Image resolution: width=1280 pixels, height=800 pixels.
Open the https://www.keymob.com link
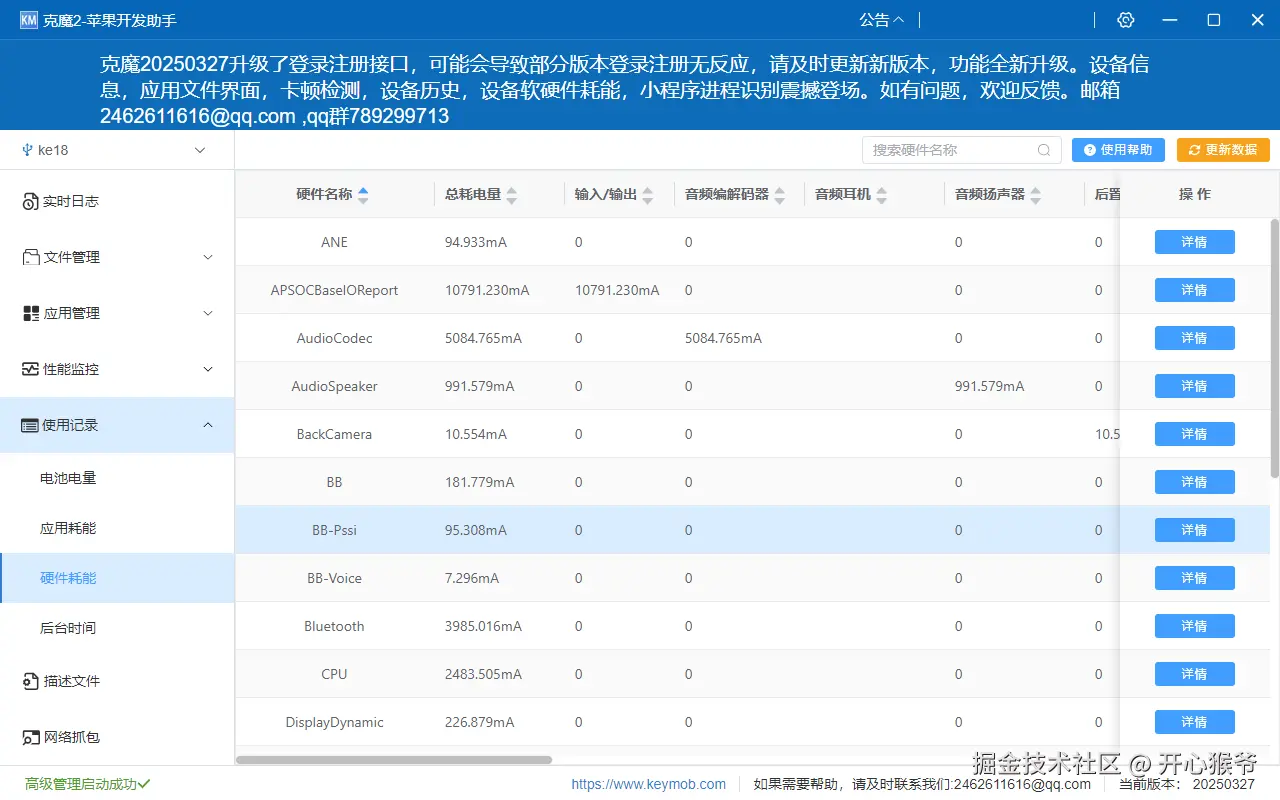pyautogui.click(x=649, y=785)
